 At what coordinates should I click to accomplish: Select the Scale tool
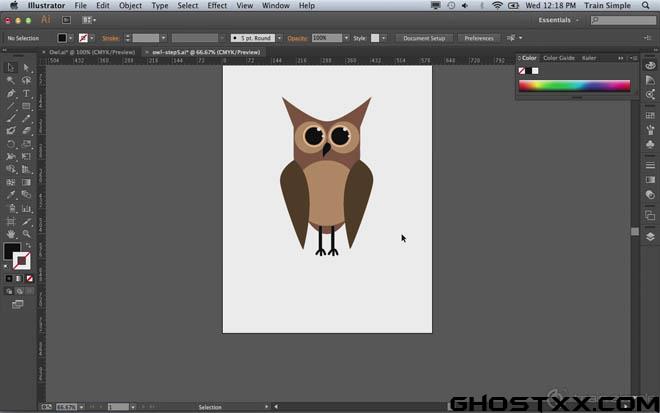(x=26, y=144)
